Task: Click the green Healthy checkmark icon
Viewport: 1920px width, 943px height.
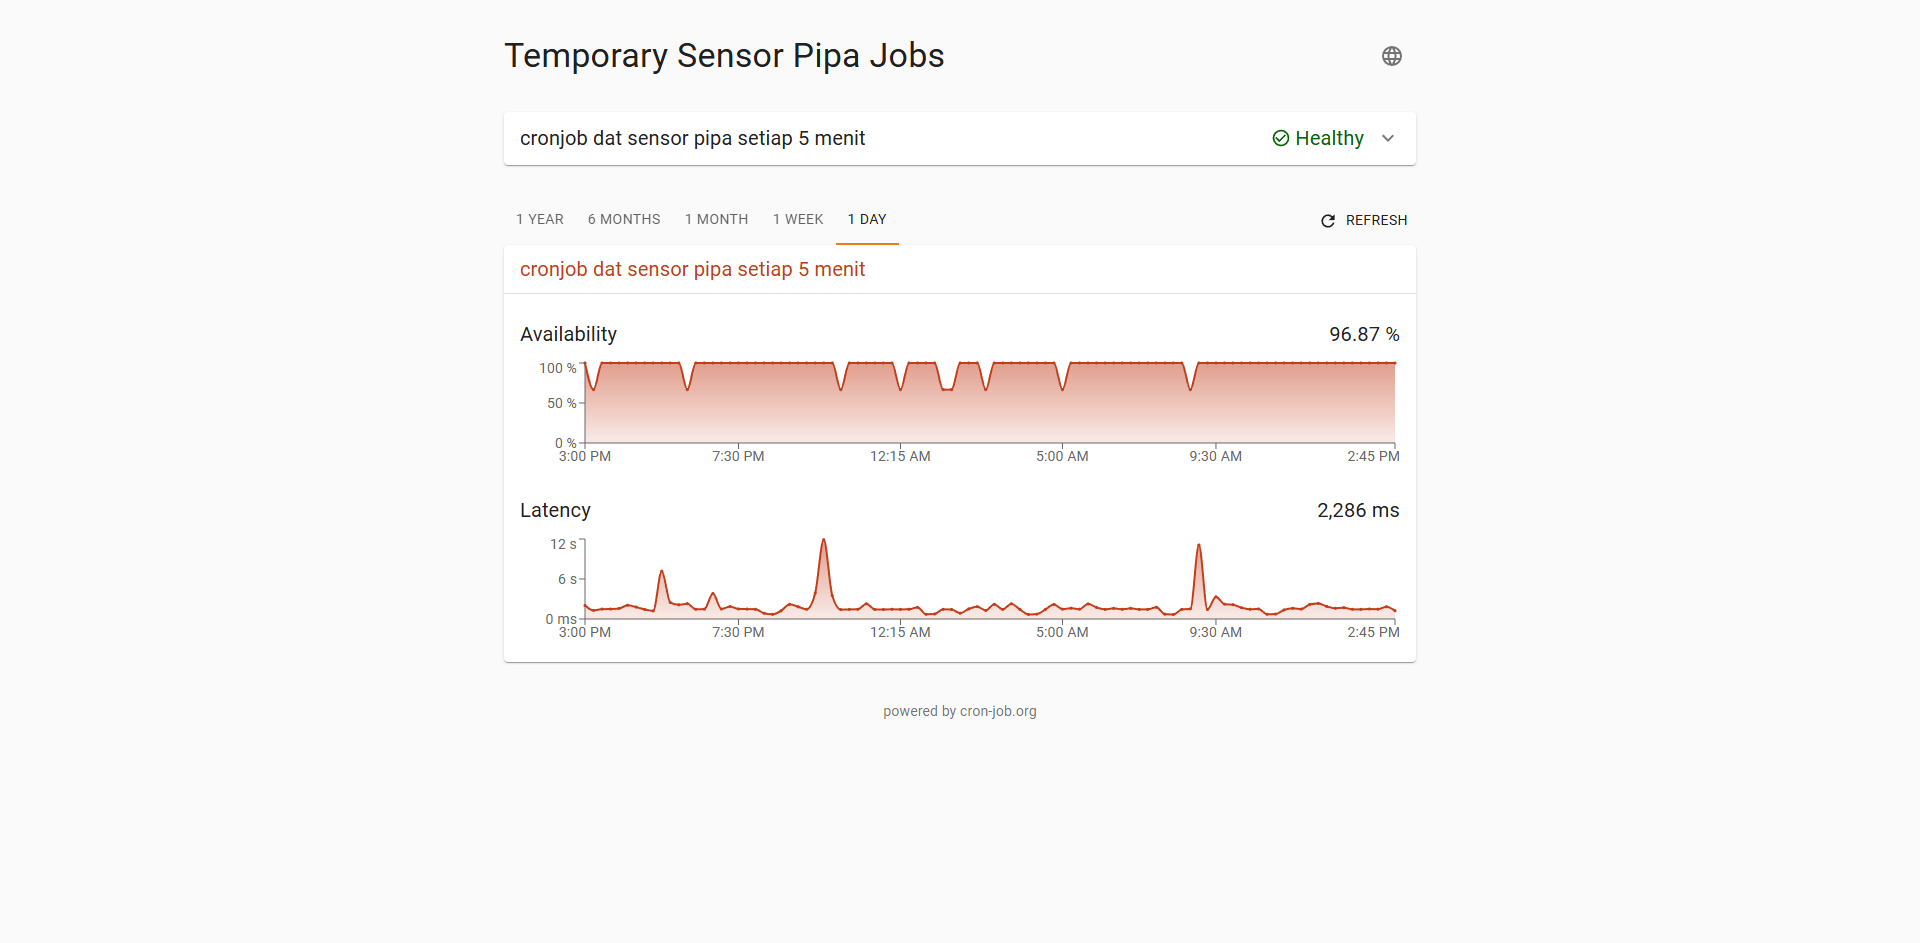Action: tap(1280, 138)
